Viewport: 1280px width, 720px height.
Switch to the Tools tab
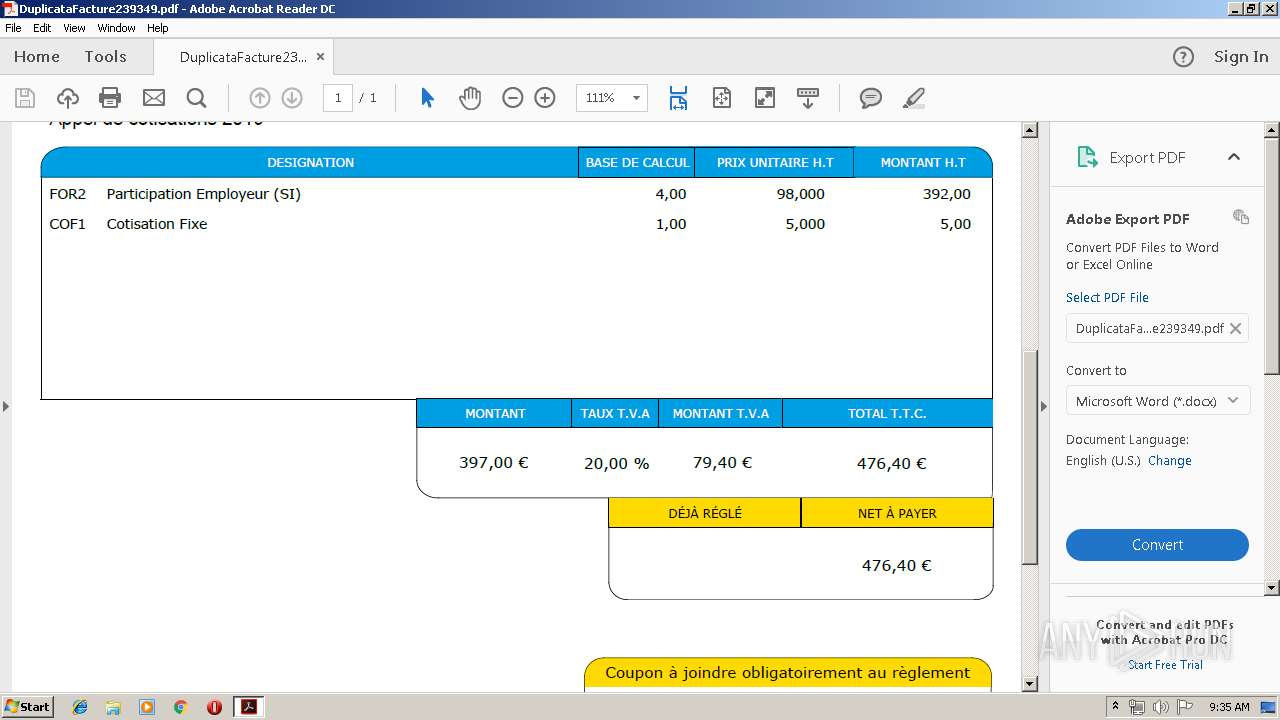pos(106,57)
